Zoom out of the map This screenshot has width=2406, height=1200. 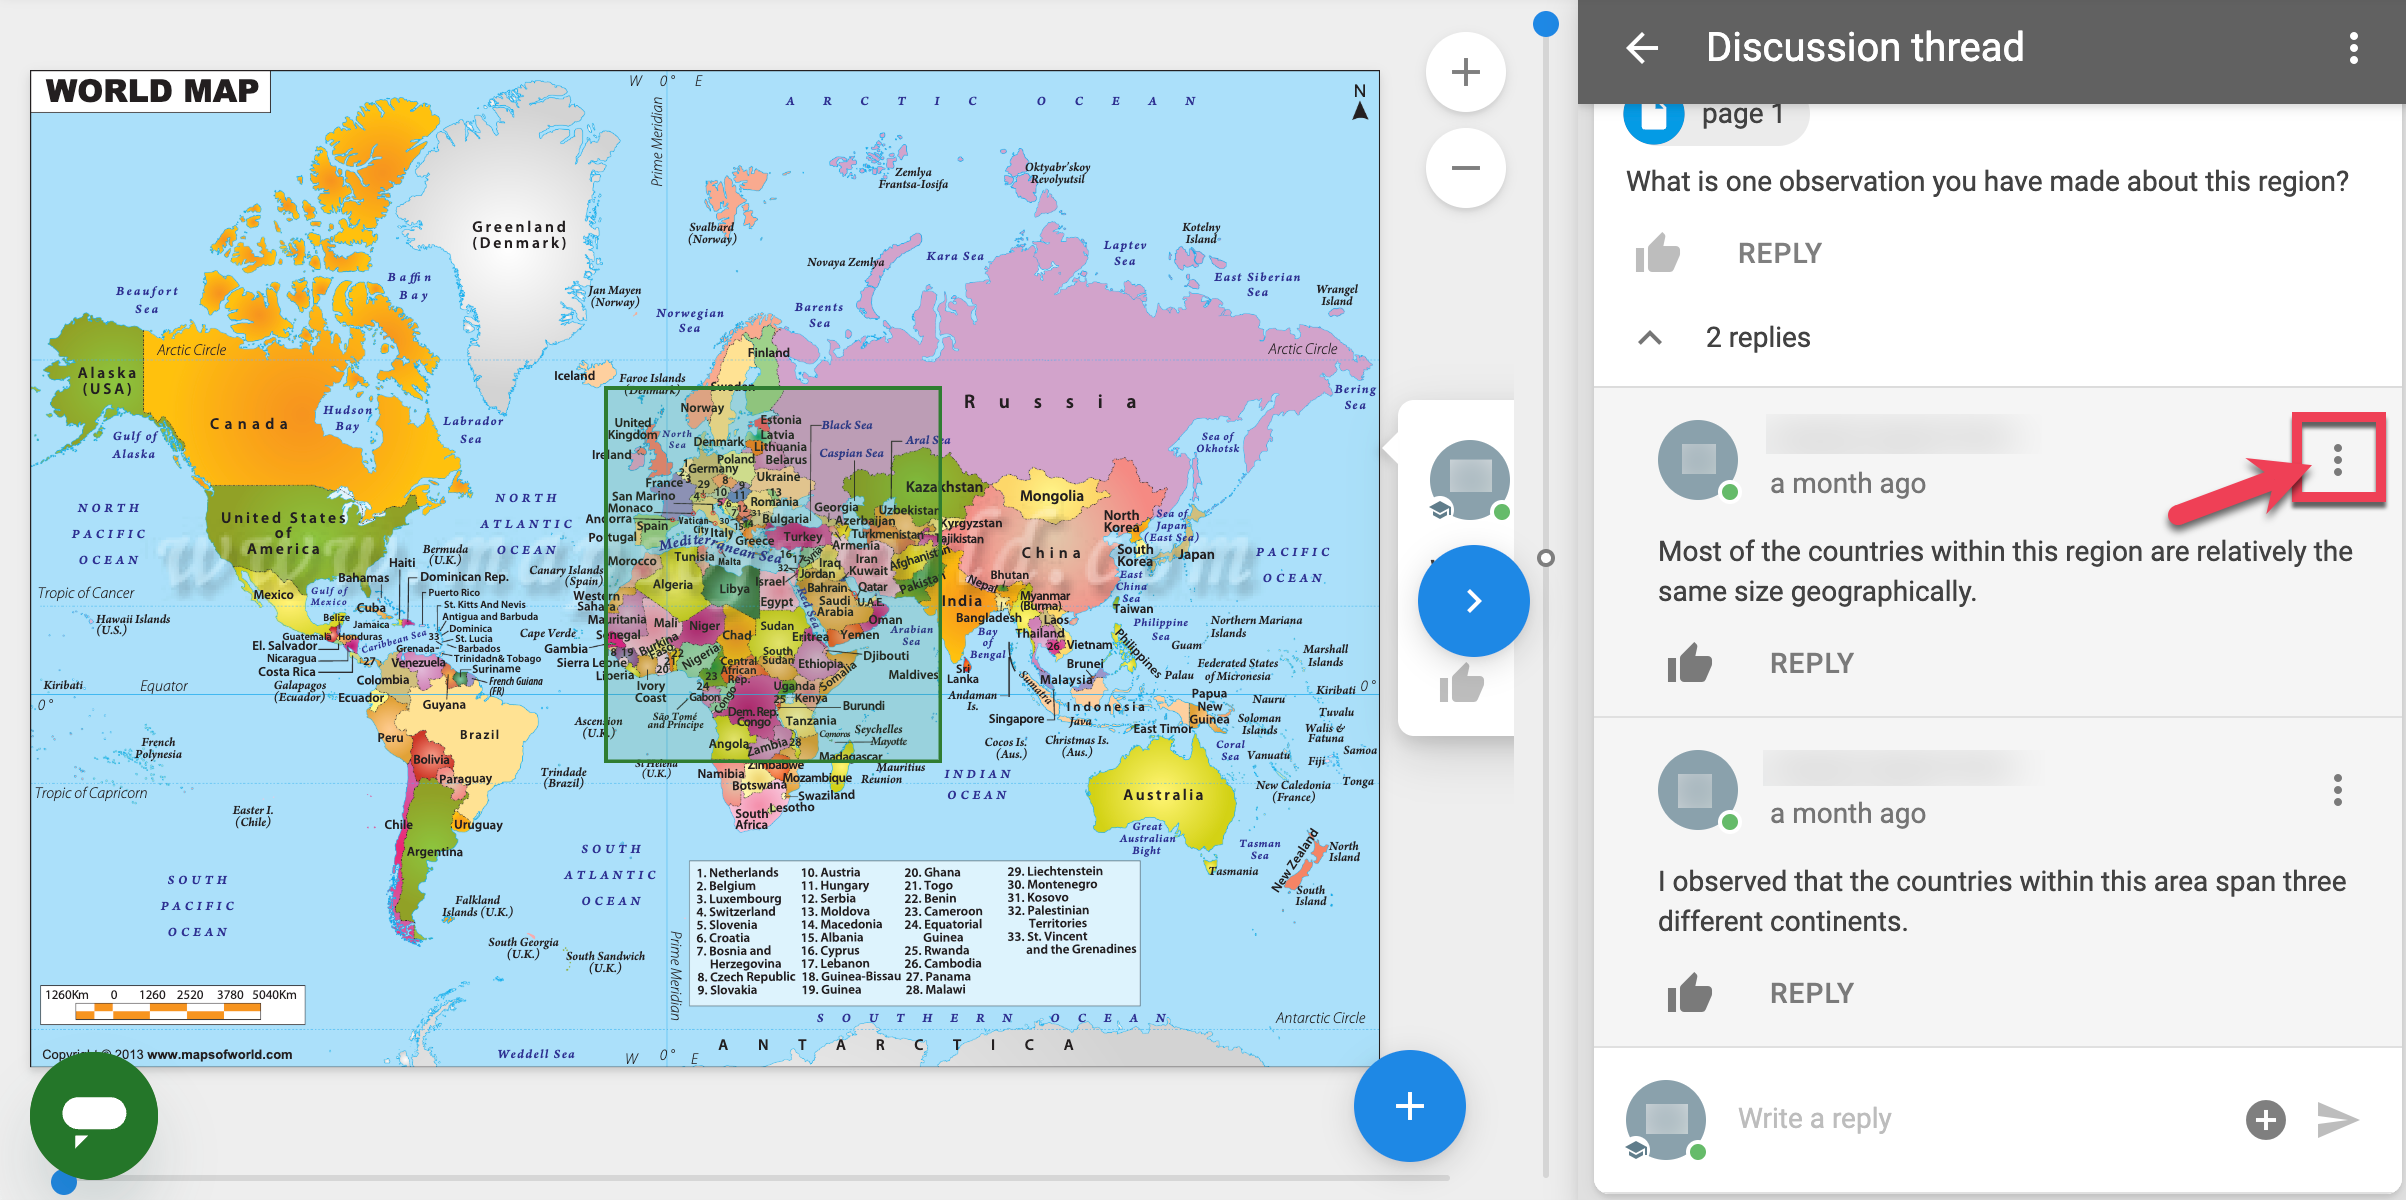(x=1465, y=168)
